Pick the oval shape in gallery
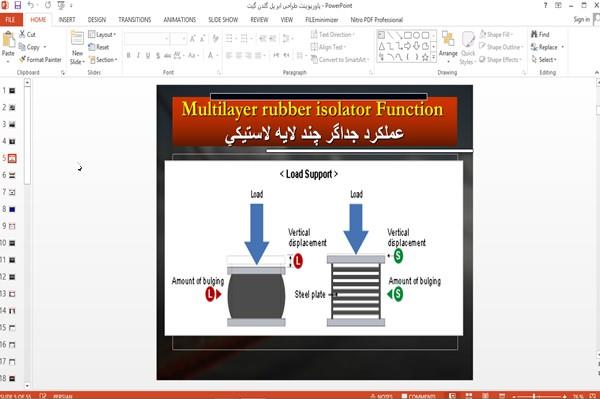The width and height of the screenshot is (600, 399). [416, 35]
